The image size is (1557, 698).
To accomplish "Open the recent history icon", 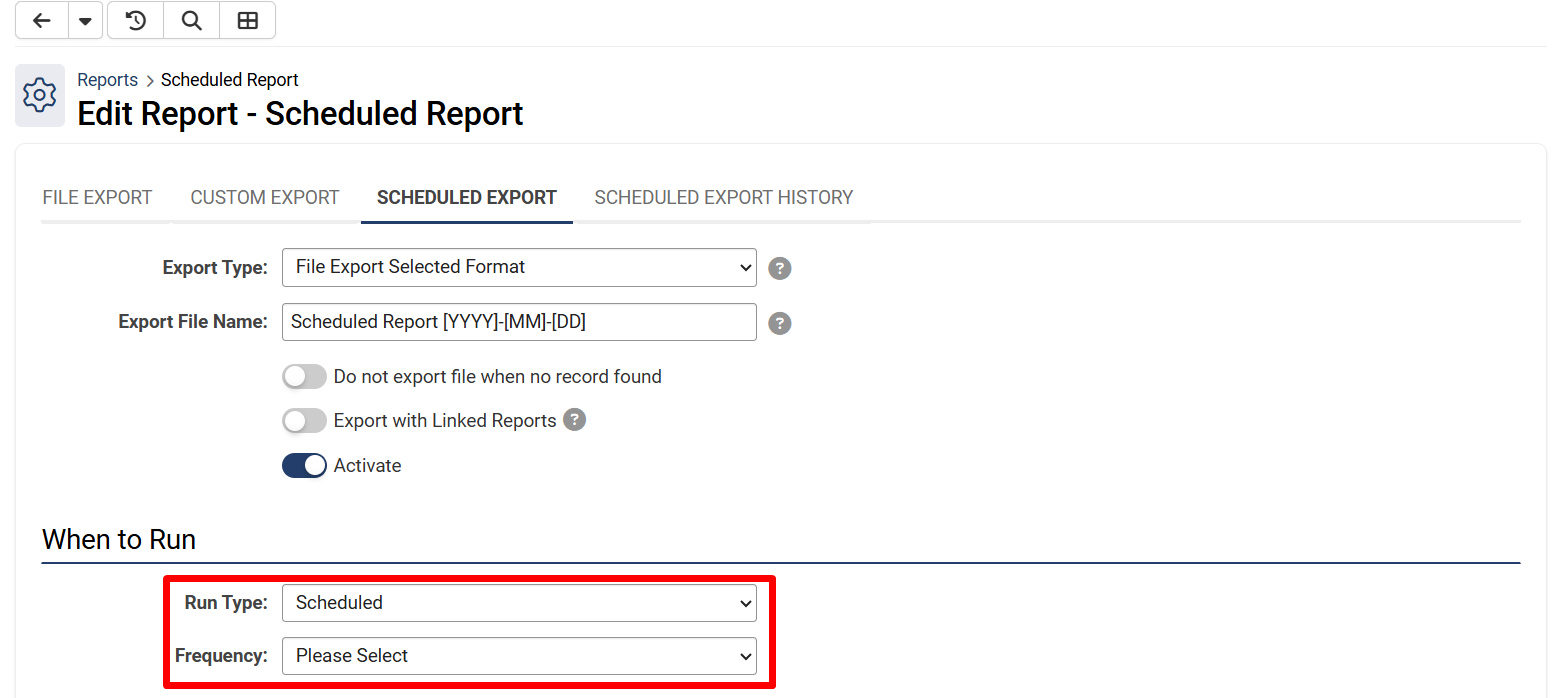I will click(x=136, y=21).
